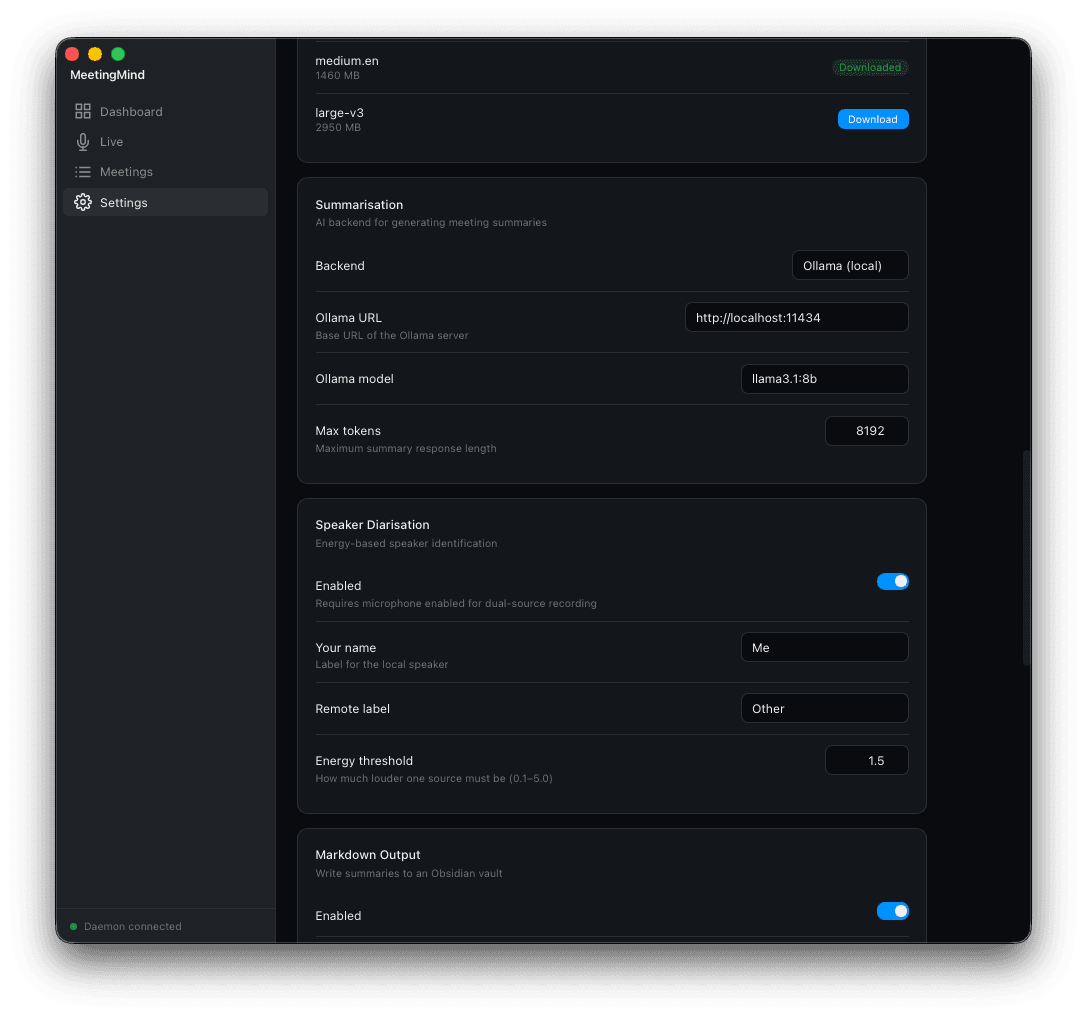This screenshot has width=1087, height=1017.
Task: Click the Energy threshold value field
Action: [x=867, y=760]
